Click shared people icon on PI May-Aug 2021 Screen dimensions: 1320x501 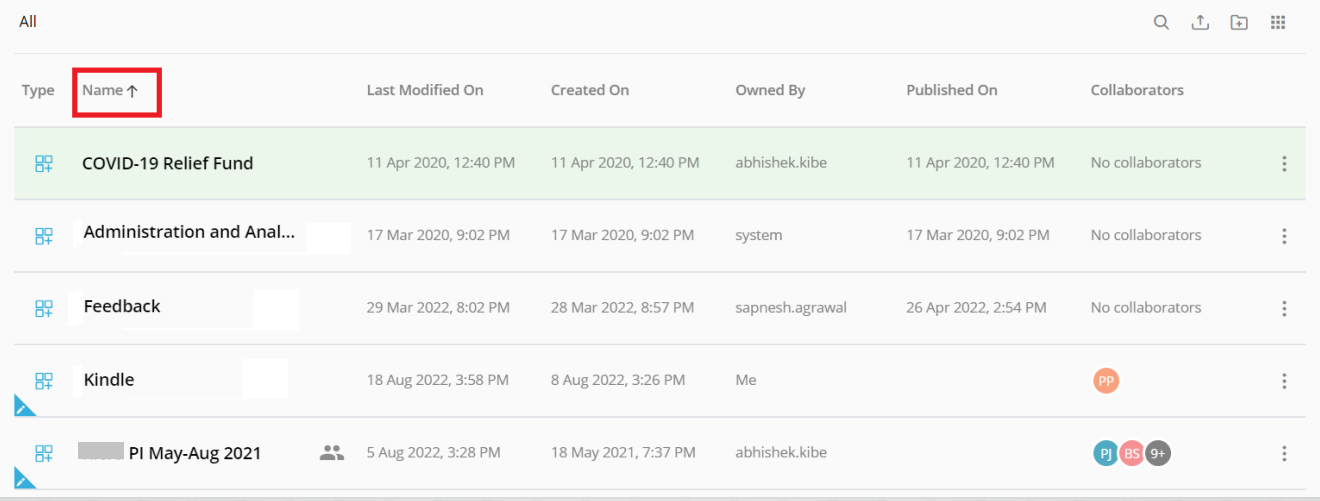tap(331, 453)
